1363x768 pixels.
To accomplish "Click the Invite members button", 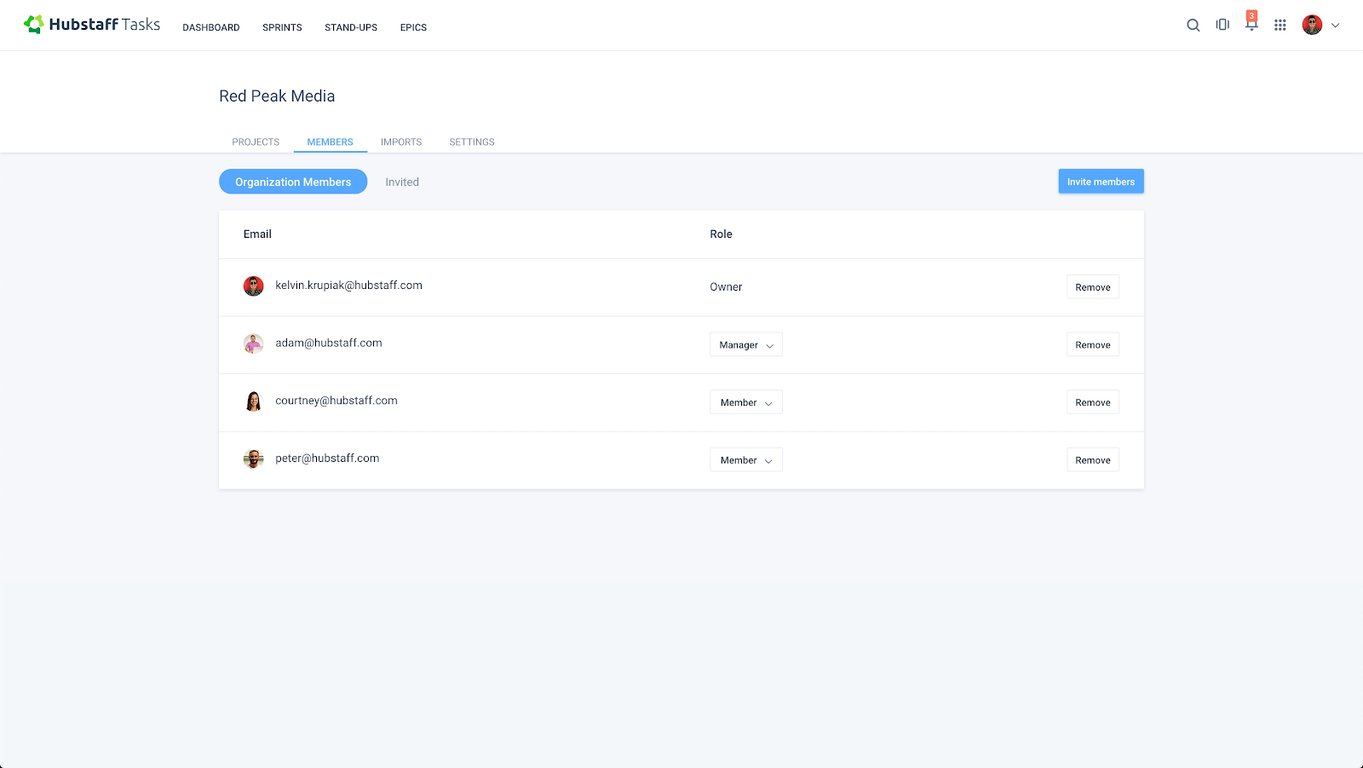I will (x=1101, y=181).
